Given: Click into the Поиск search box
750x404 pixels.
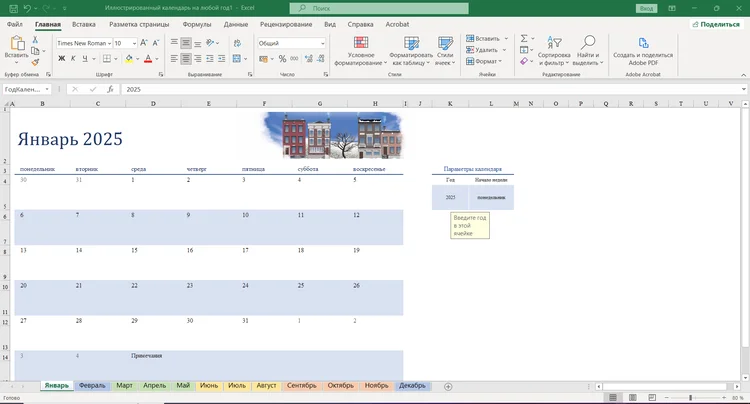Looking at the screenshot, I should [379, 8].
